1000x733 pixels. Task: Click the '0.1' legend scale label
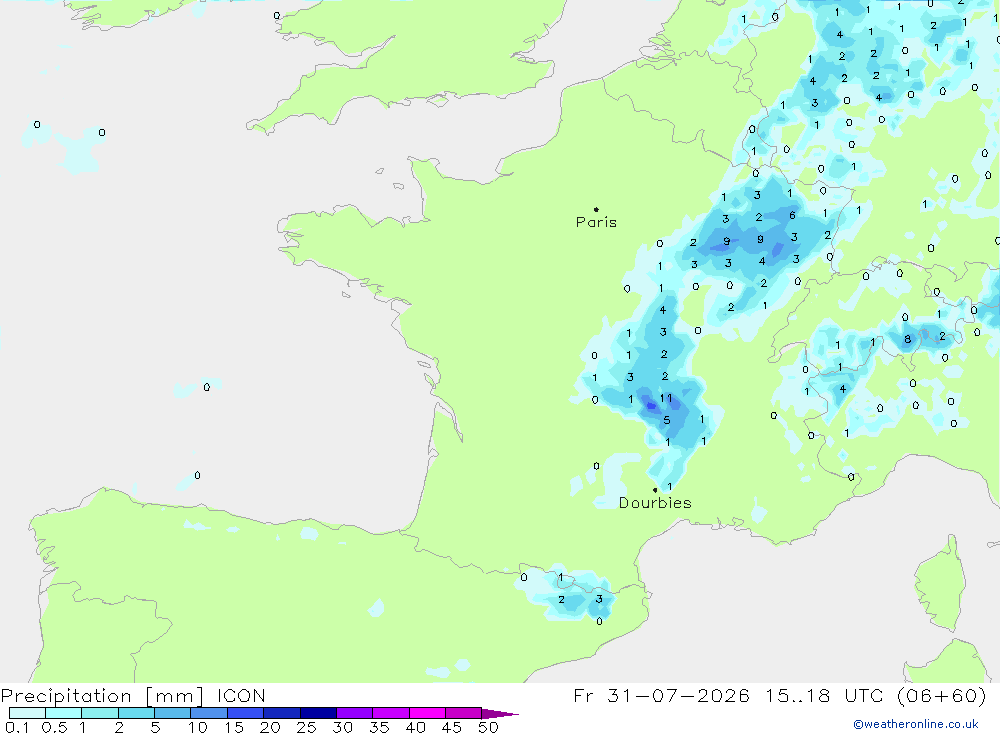pyautogui.click(x=17, y=727)
